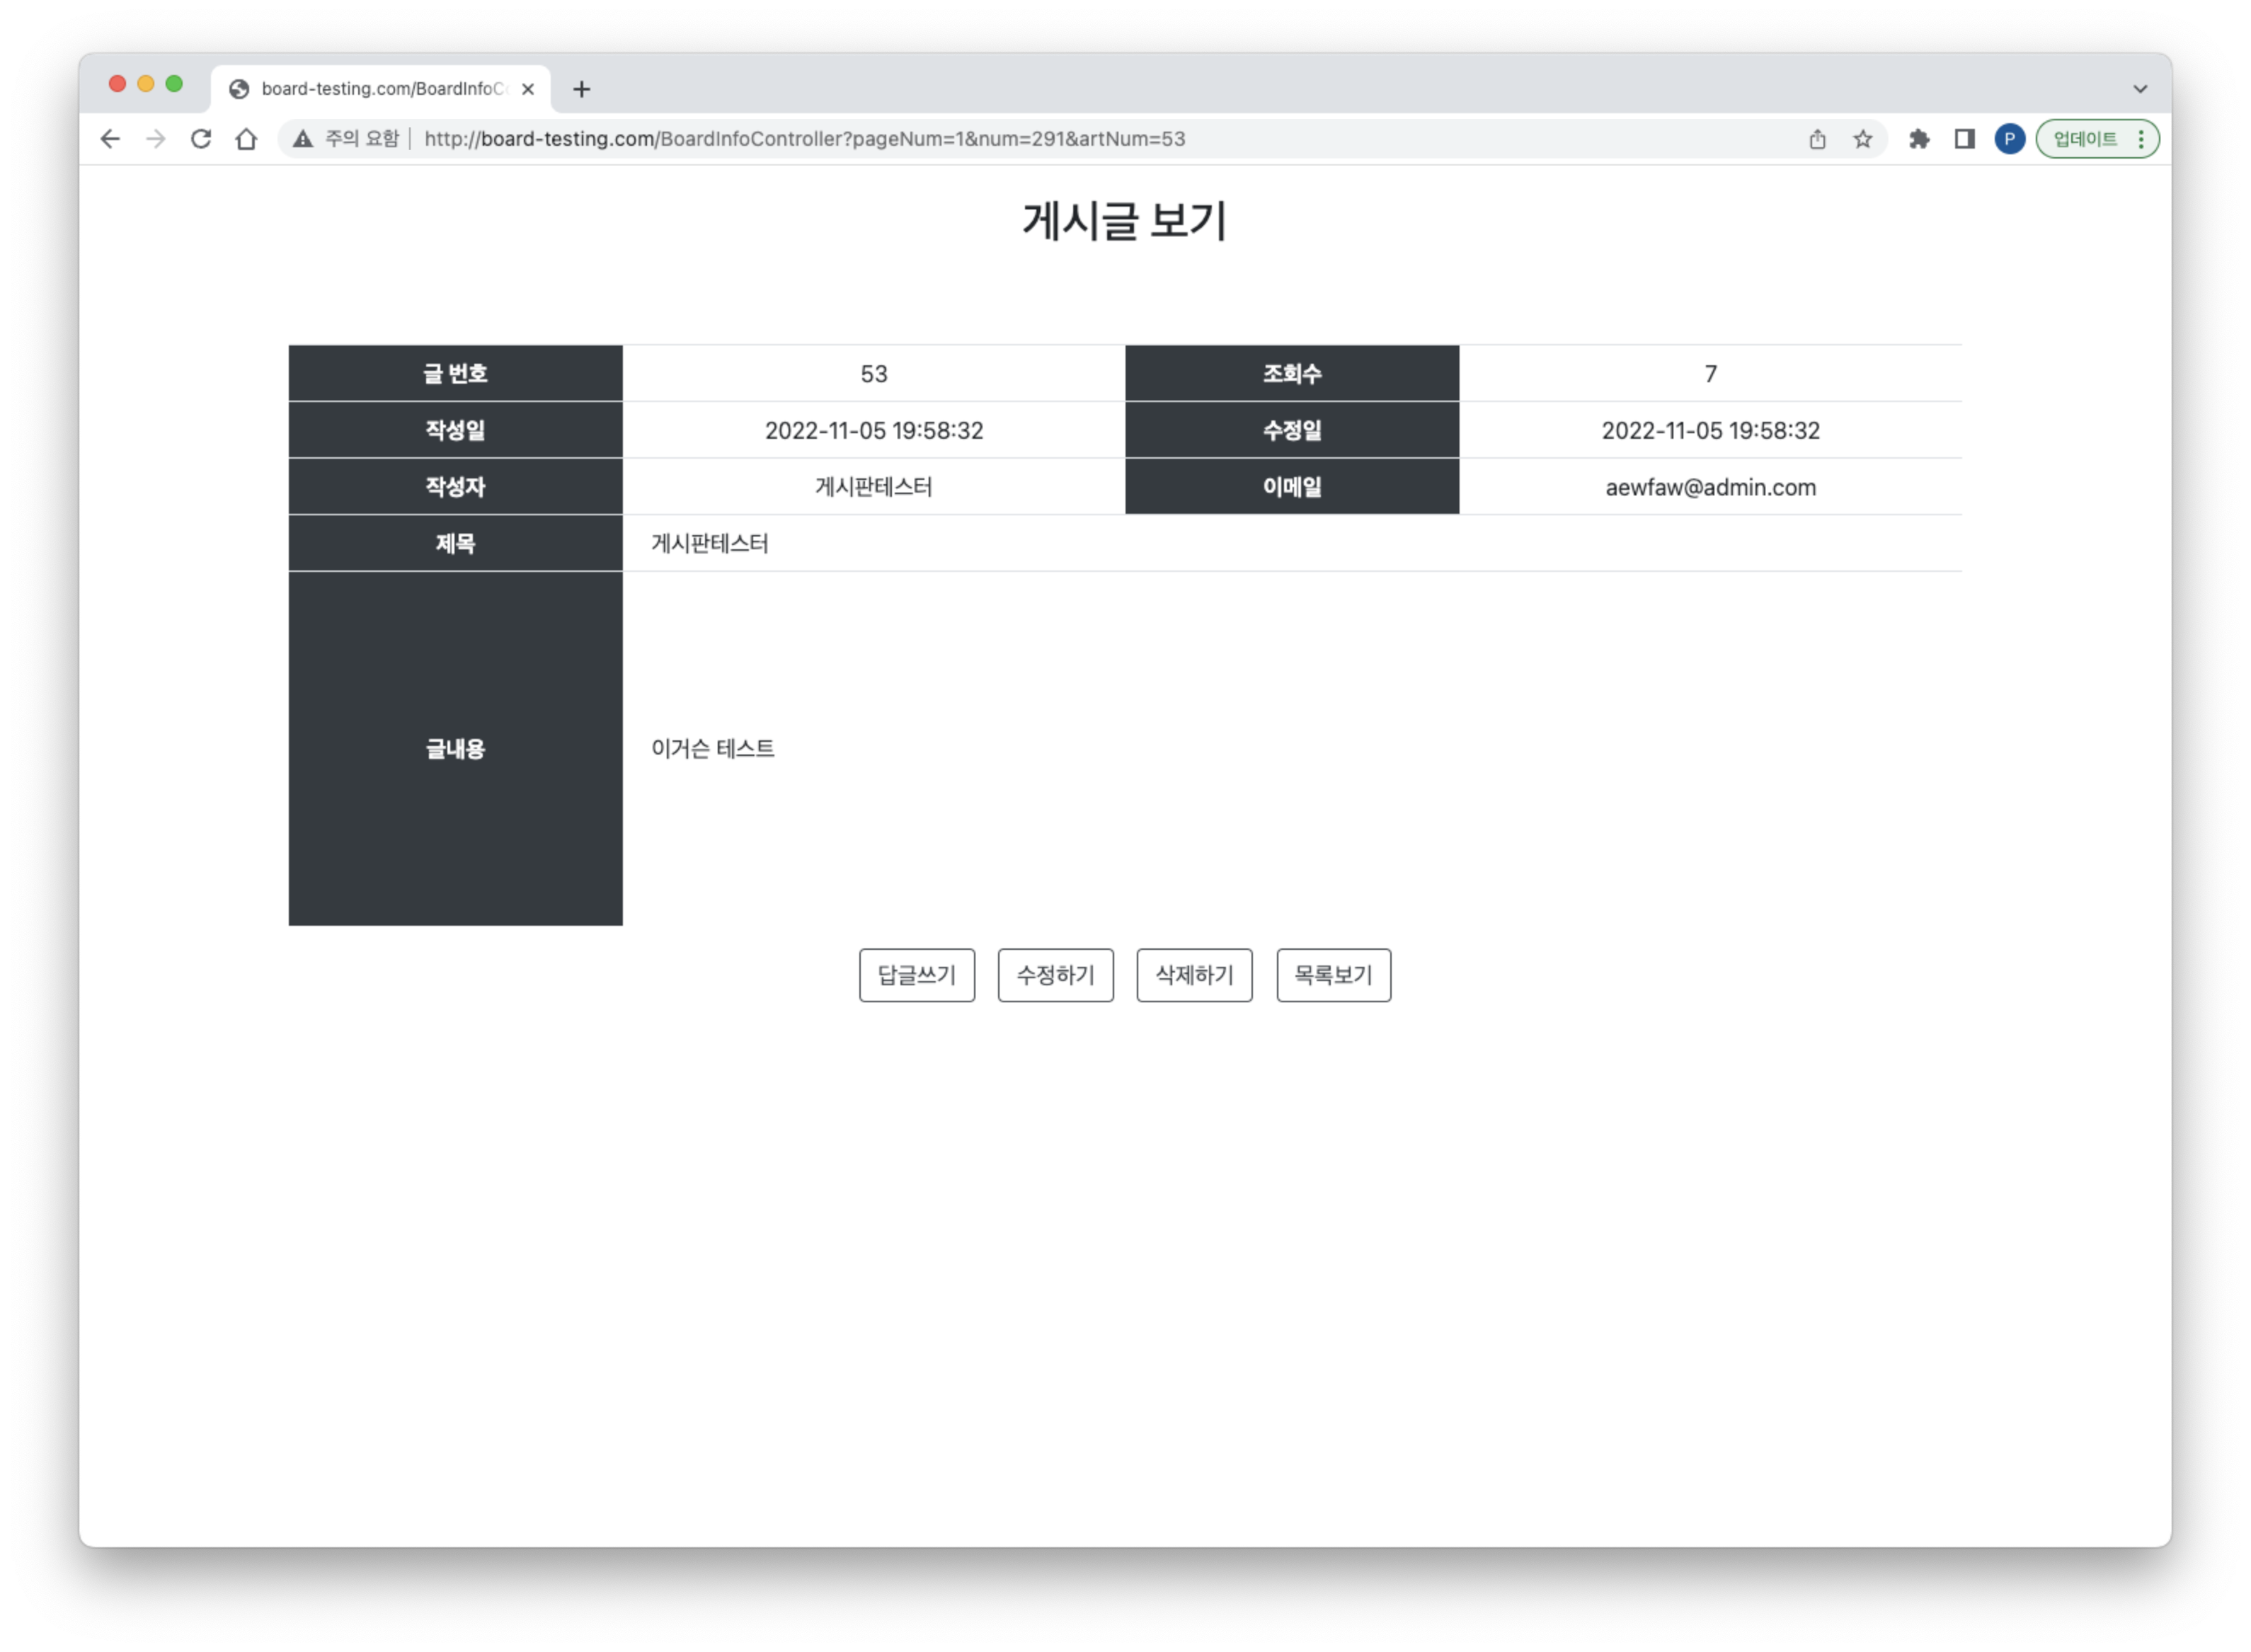The height and width of the screenshot is (1652, 2251).
Task: Bookmark this page with star icon
Action: (x=1862, y=139)
